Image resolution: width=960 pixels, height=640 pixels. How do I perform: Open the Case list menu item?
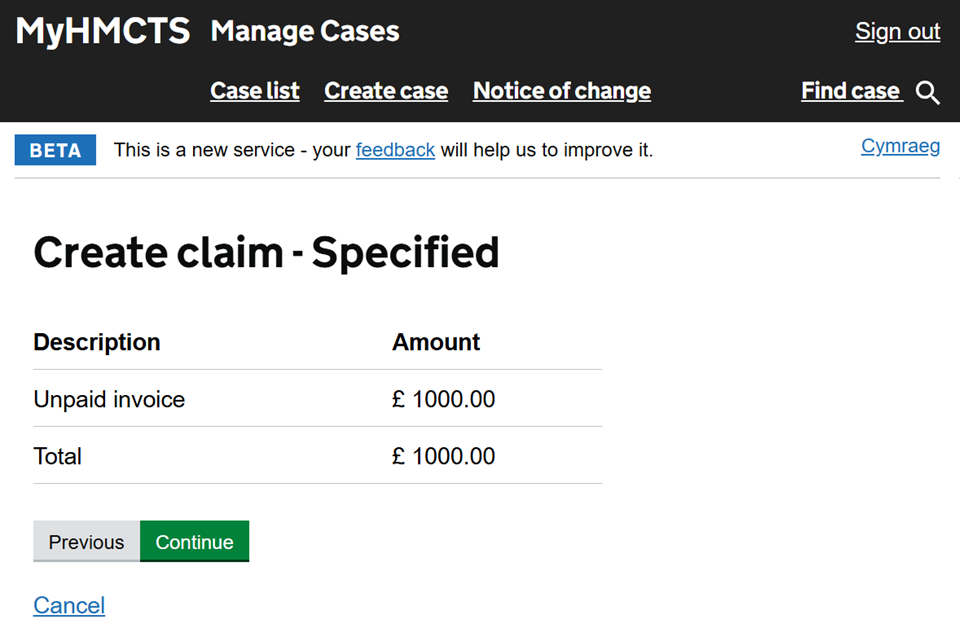pyautogui.click(x=255, y=91)
